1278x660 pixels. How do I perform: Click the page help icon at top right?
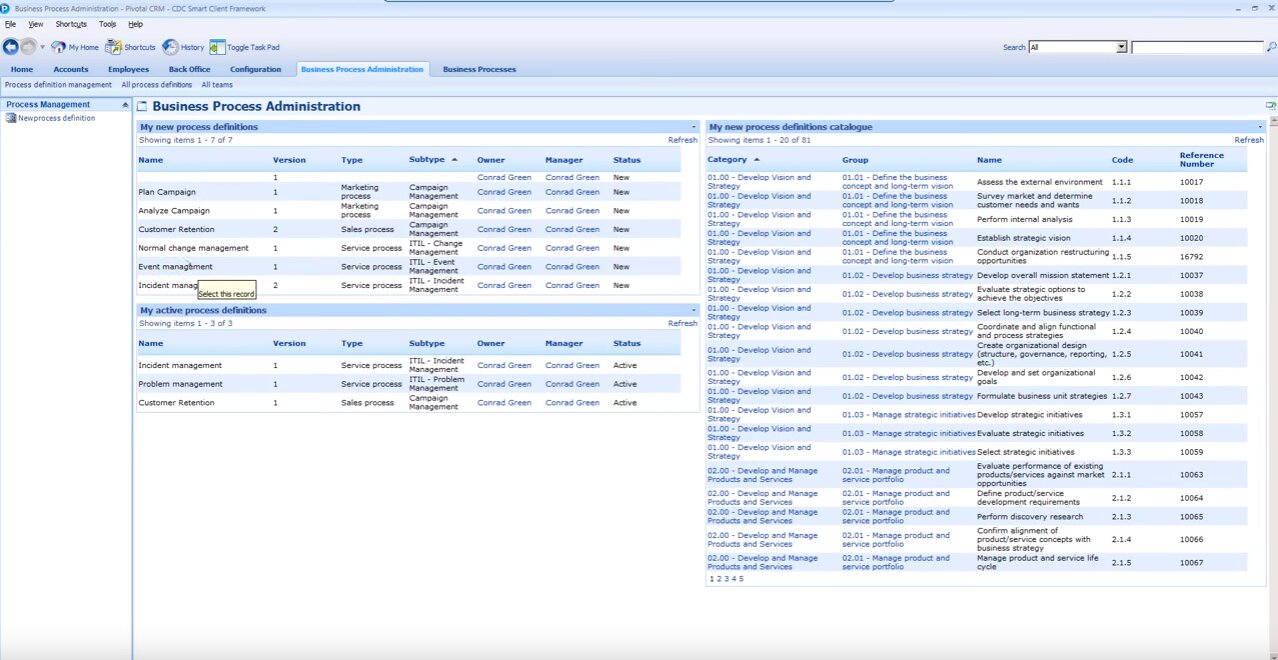[x=1270, y=105]
